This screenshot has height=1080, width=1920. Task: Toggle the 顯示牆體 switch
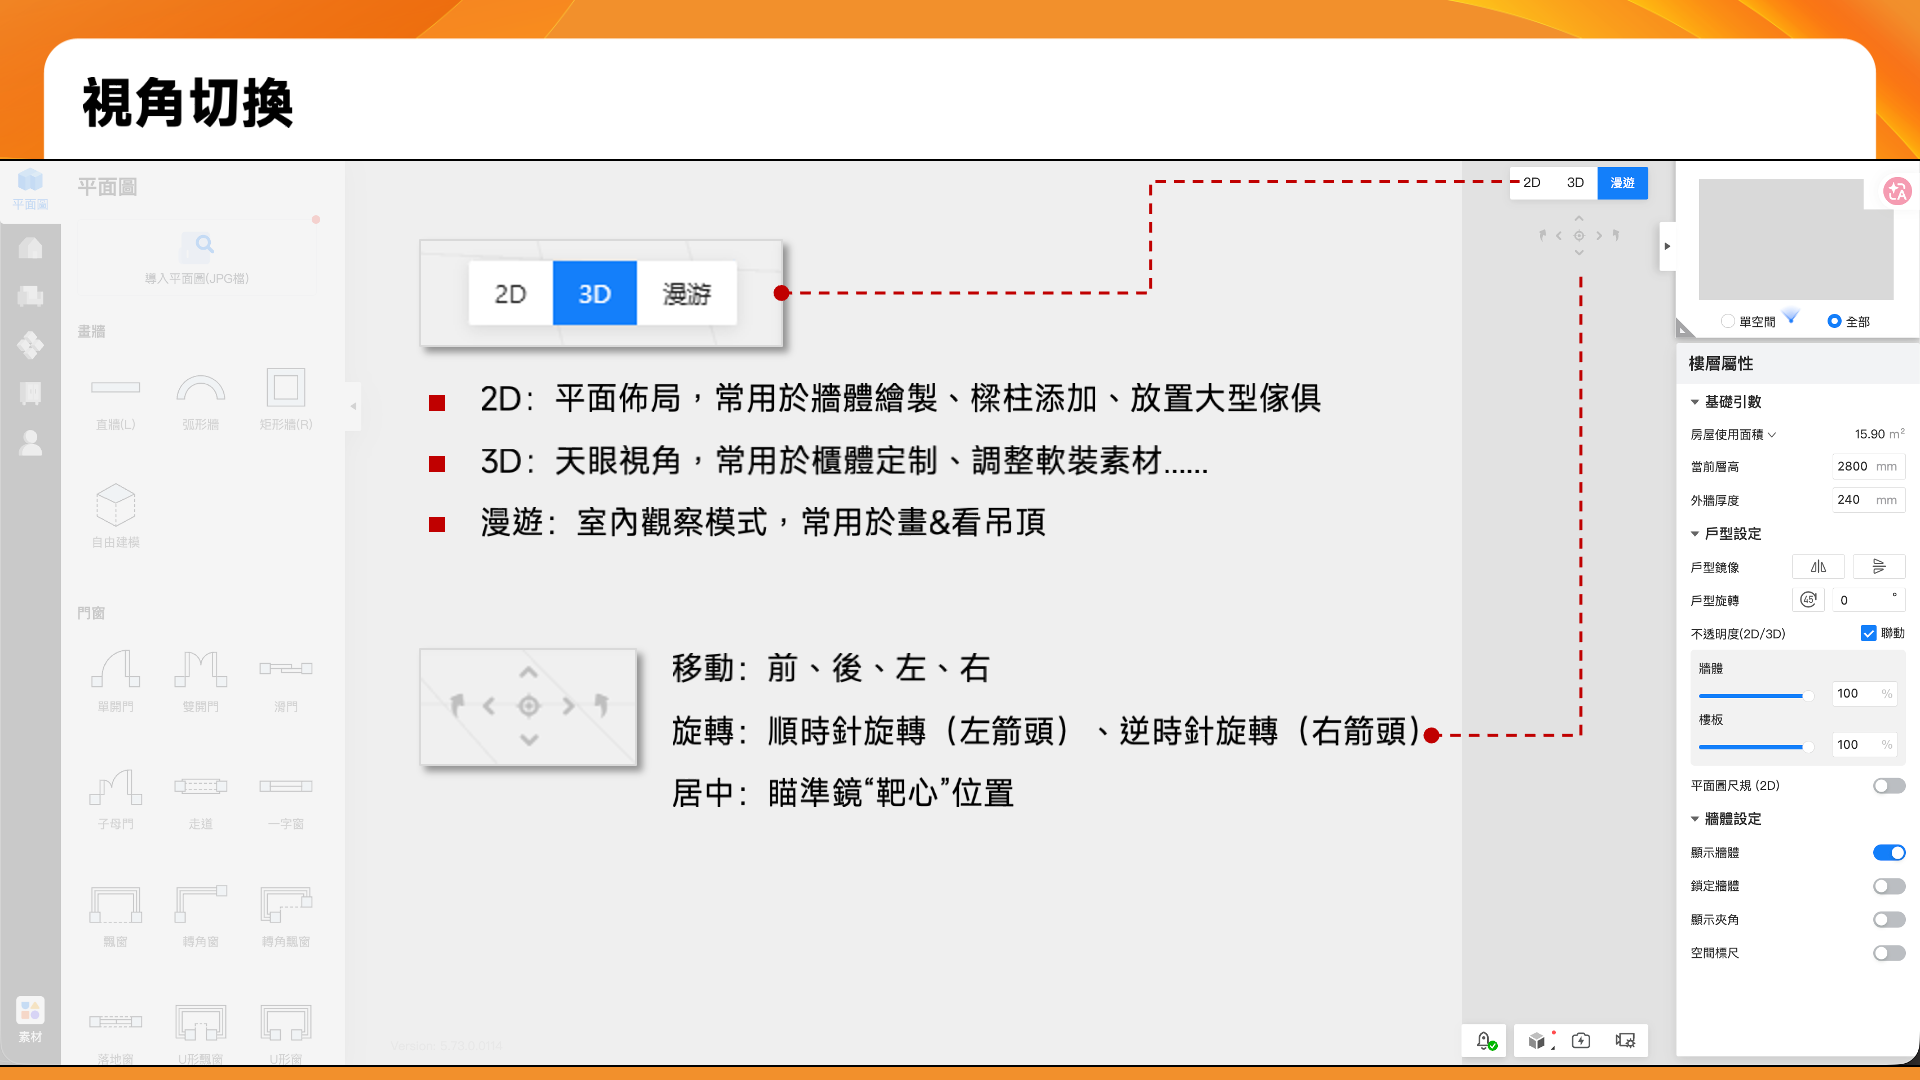pos(1888,853)
